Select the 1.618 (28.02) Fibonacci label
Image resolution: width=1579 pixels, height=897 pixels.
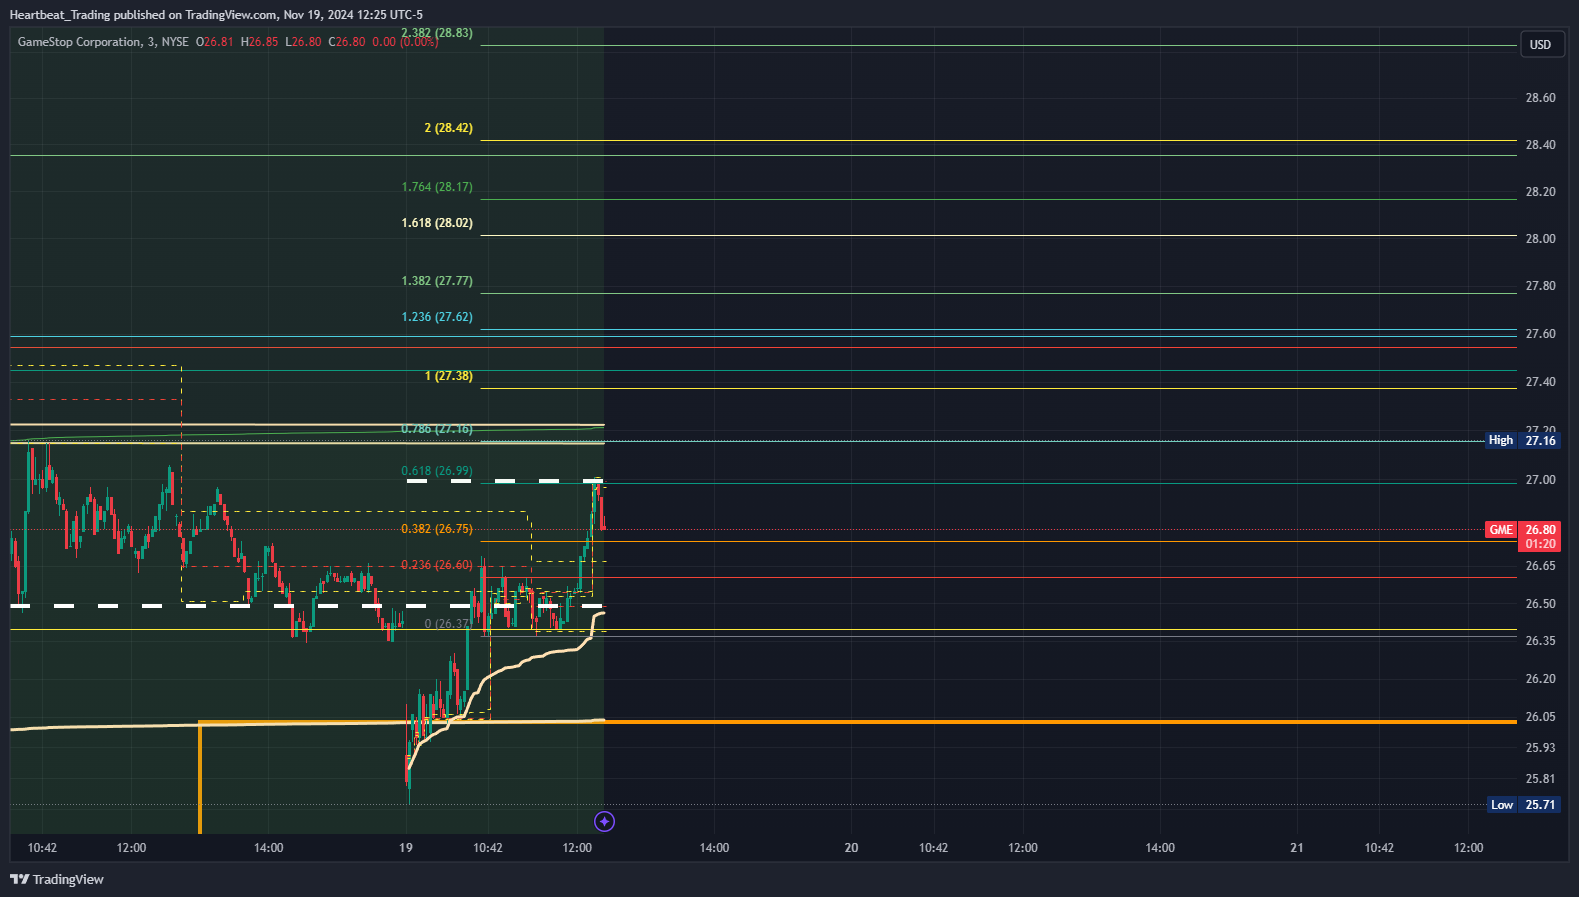pos(437,223)
